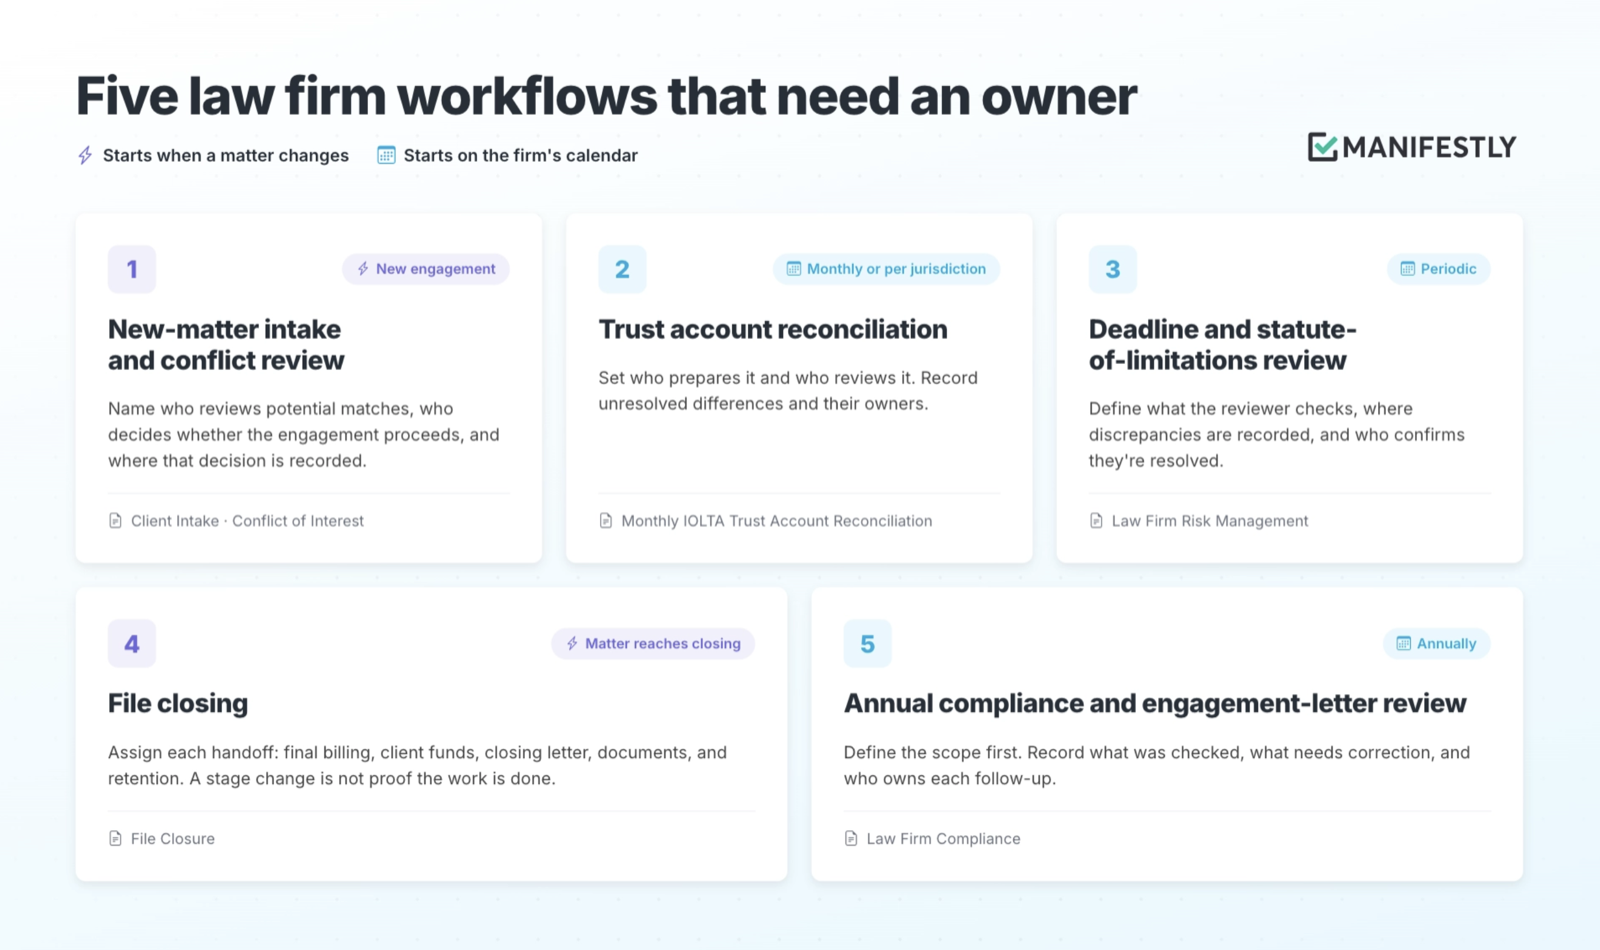Click text 'Name who reviews potential matches'
The height and width of the screenshot is (950, 1600).
259,409
